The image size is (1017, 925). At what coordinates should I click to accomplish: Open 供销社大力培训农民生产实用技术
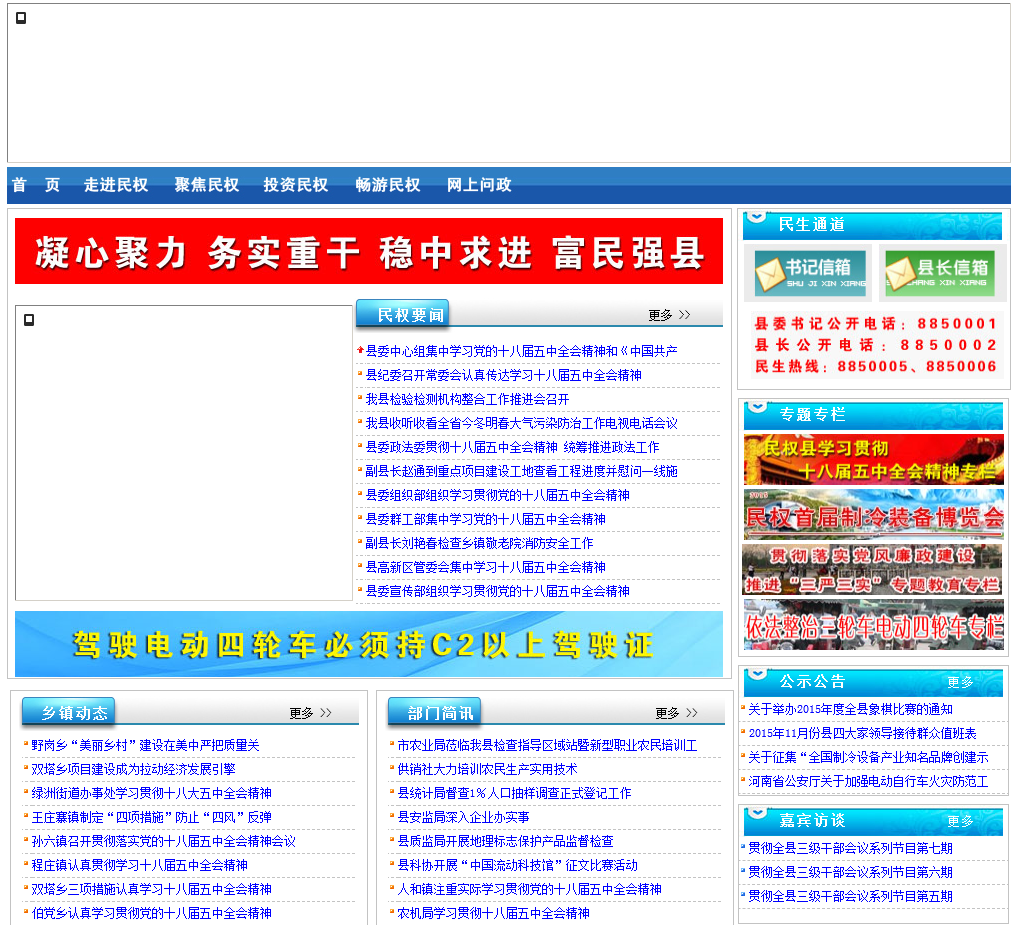point(487,770)
